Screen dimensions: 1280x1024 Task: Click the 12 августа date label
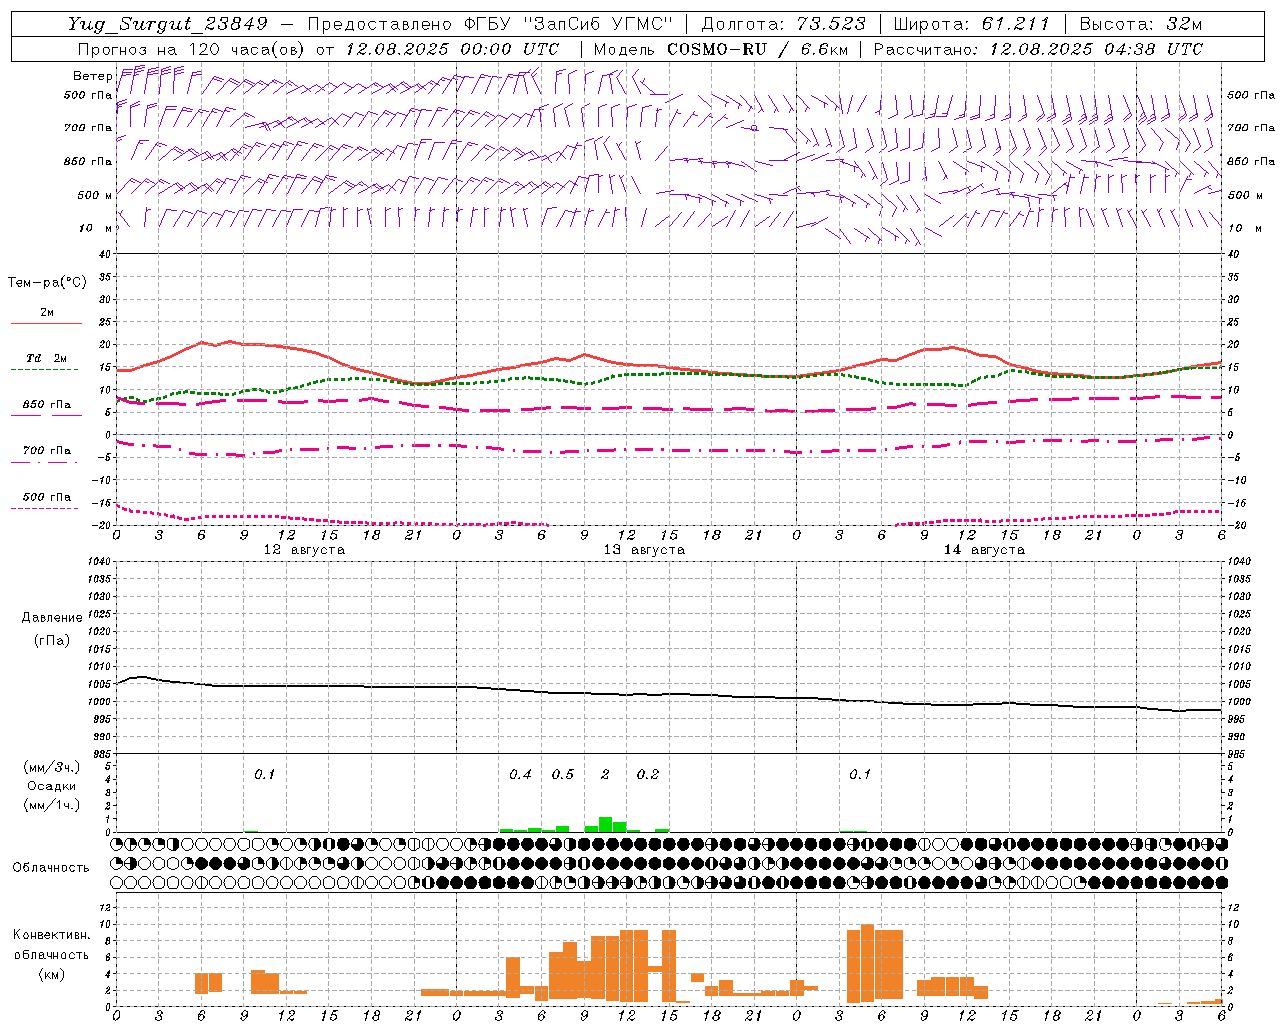click(304, 550)
